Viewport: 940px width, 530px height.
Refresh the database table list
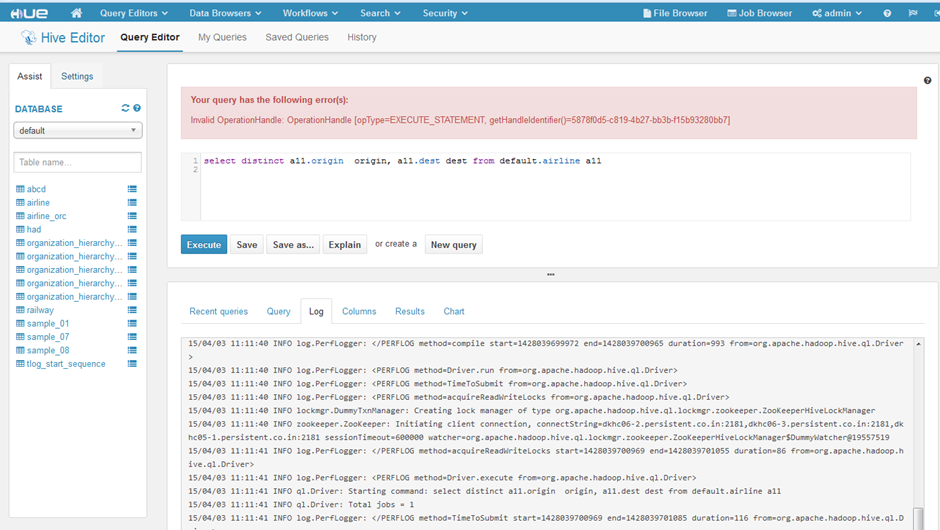pyautogui.click(x=125, y=108)
